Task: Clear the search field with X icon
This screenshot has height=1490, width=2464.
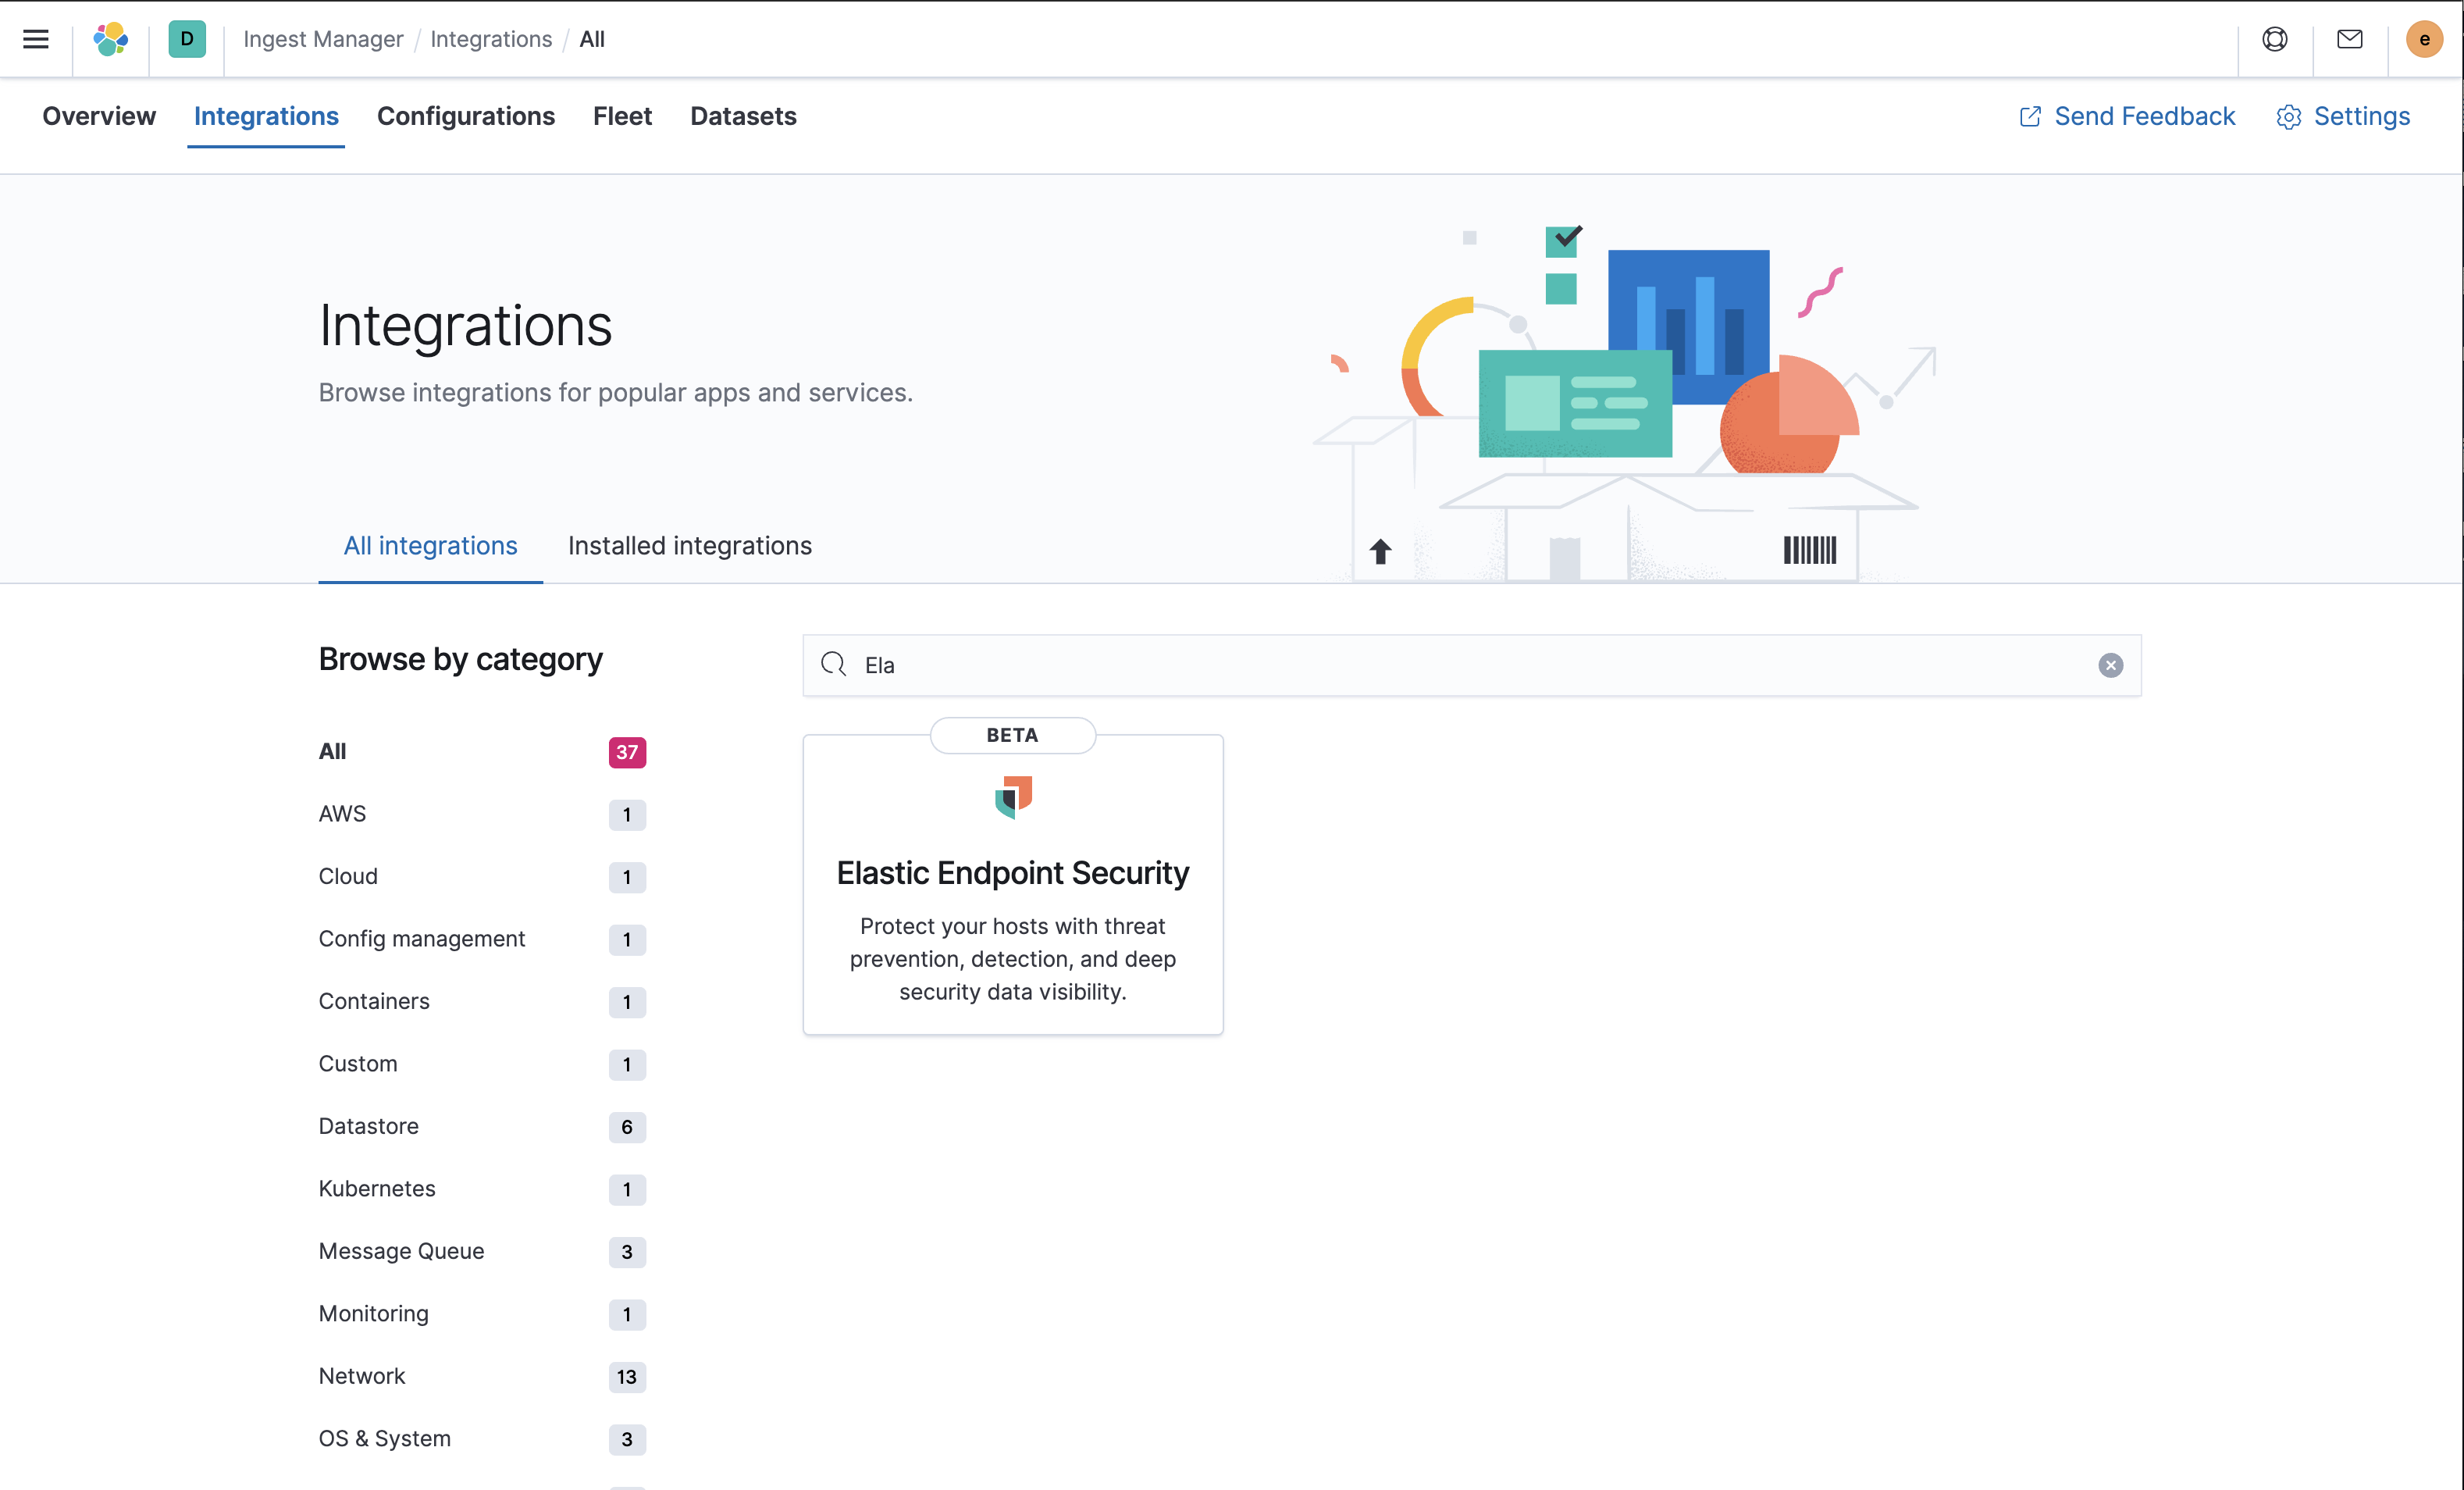Action: (2110, 665)
